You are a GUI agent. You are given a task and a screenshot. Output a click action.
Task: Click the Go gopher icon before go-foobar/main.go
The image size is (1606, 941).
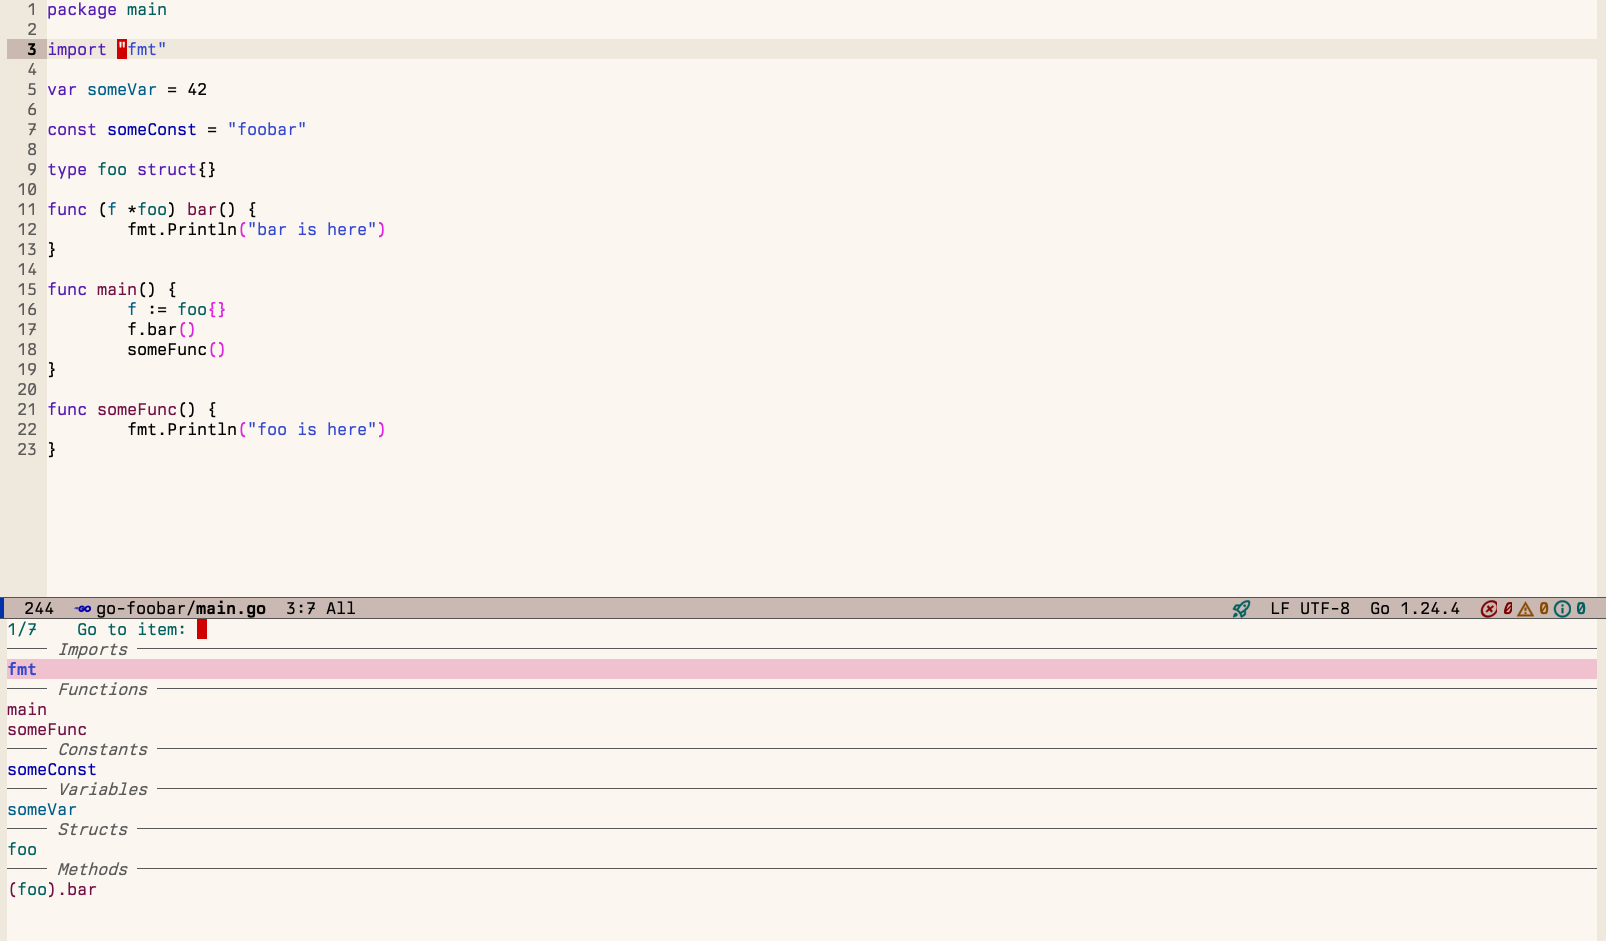pyautogui.click(x=83, y=608)
